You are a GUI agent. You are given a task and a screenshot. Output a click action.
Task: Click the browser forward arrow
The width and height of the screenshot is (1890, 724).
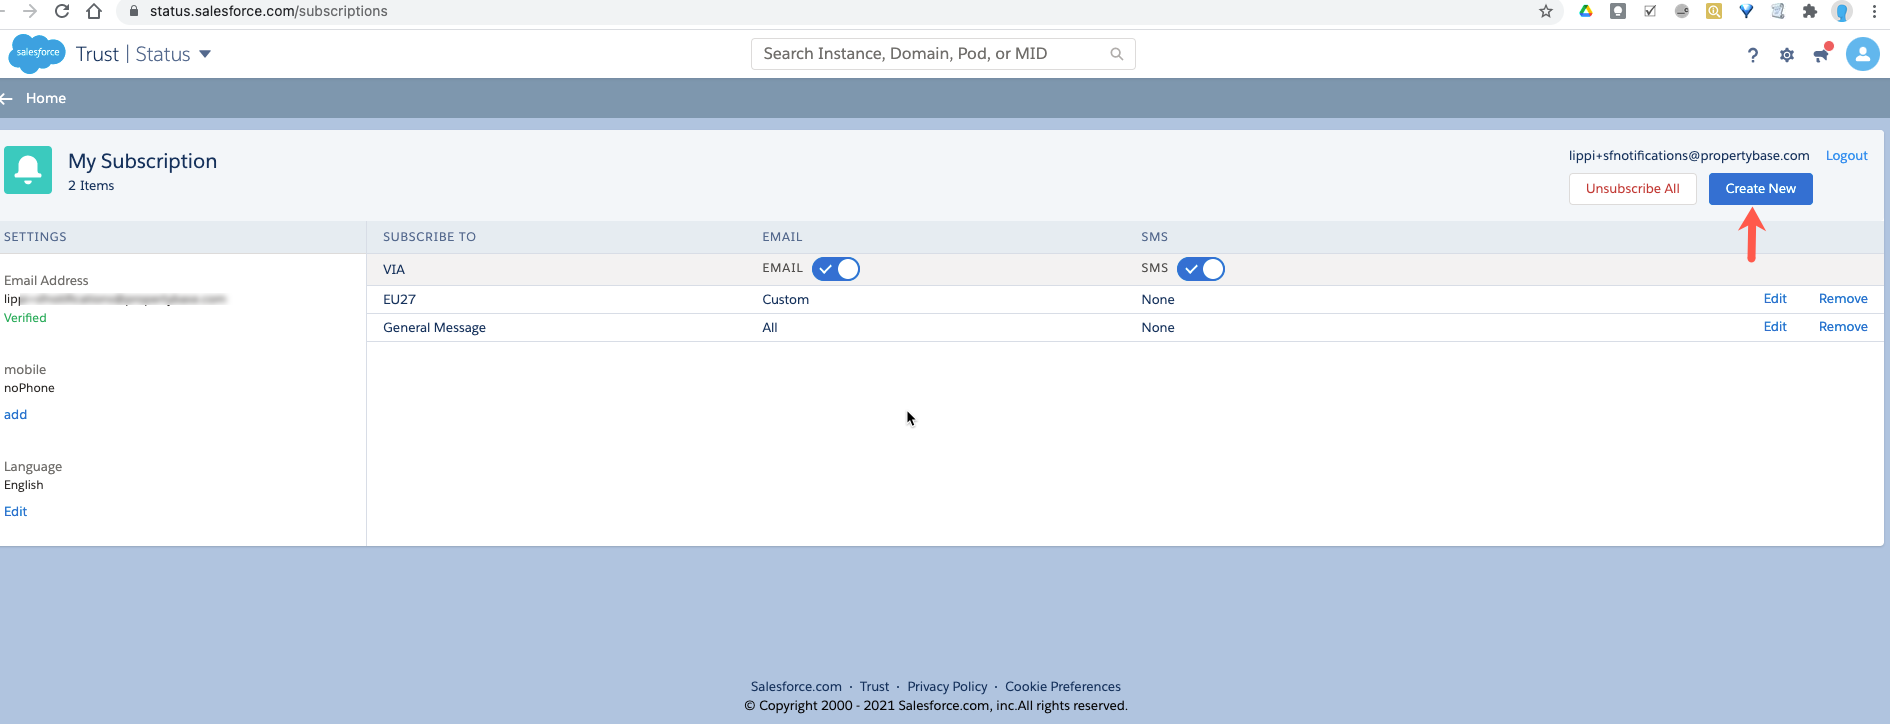[30, 11]
